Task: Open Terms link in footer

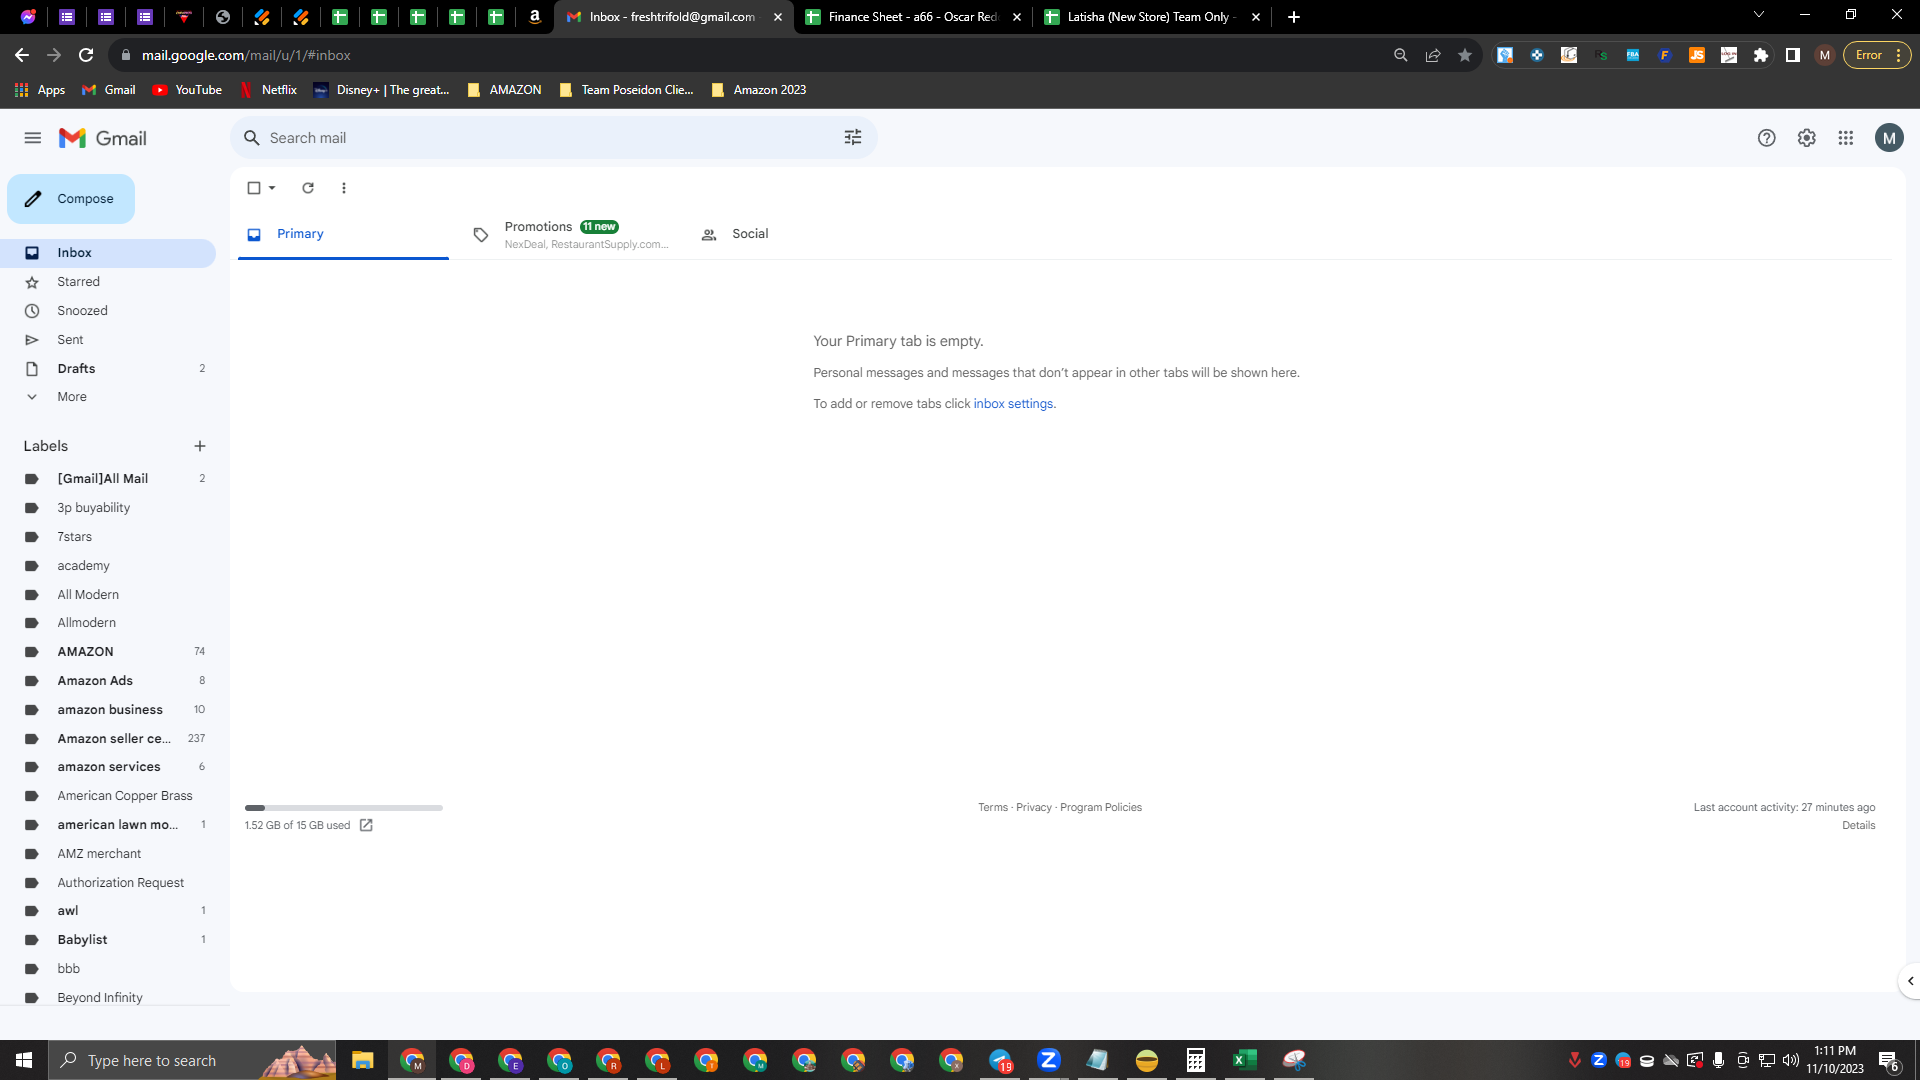Action: pyautogui.click(x=993, y=807)
